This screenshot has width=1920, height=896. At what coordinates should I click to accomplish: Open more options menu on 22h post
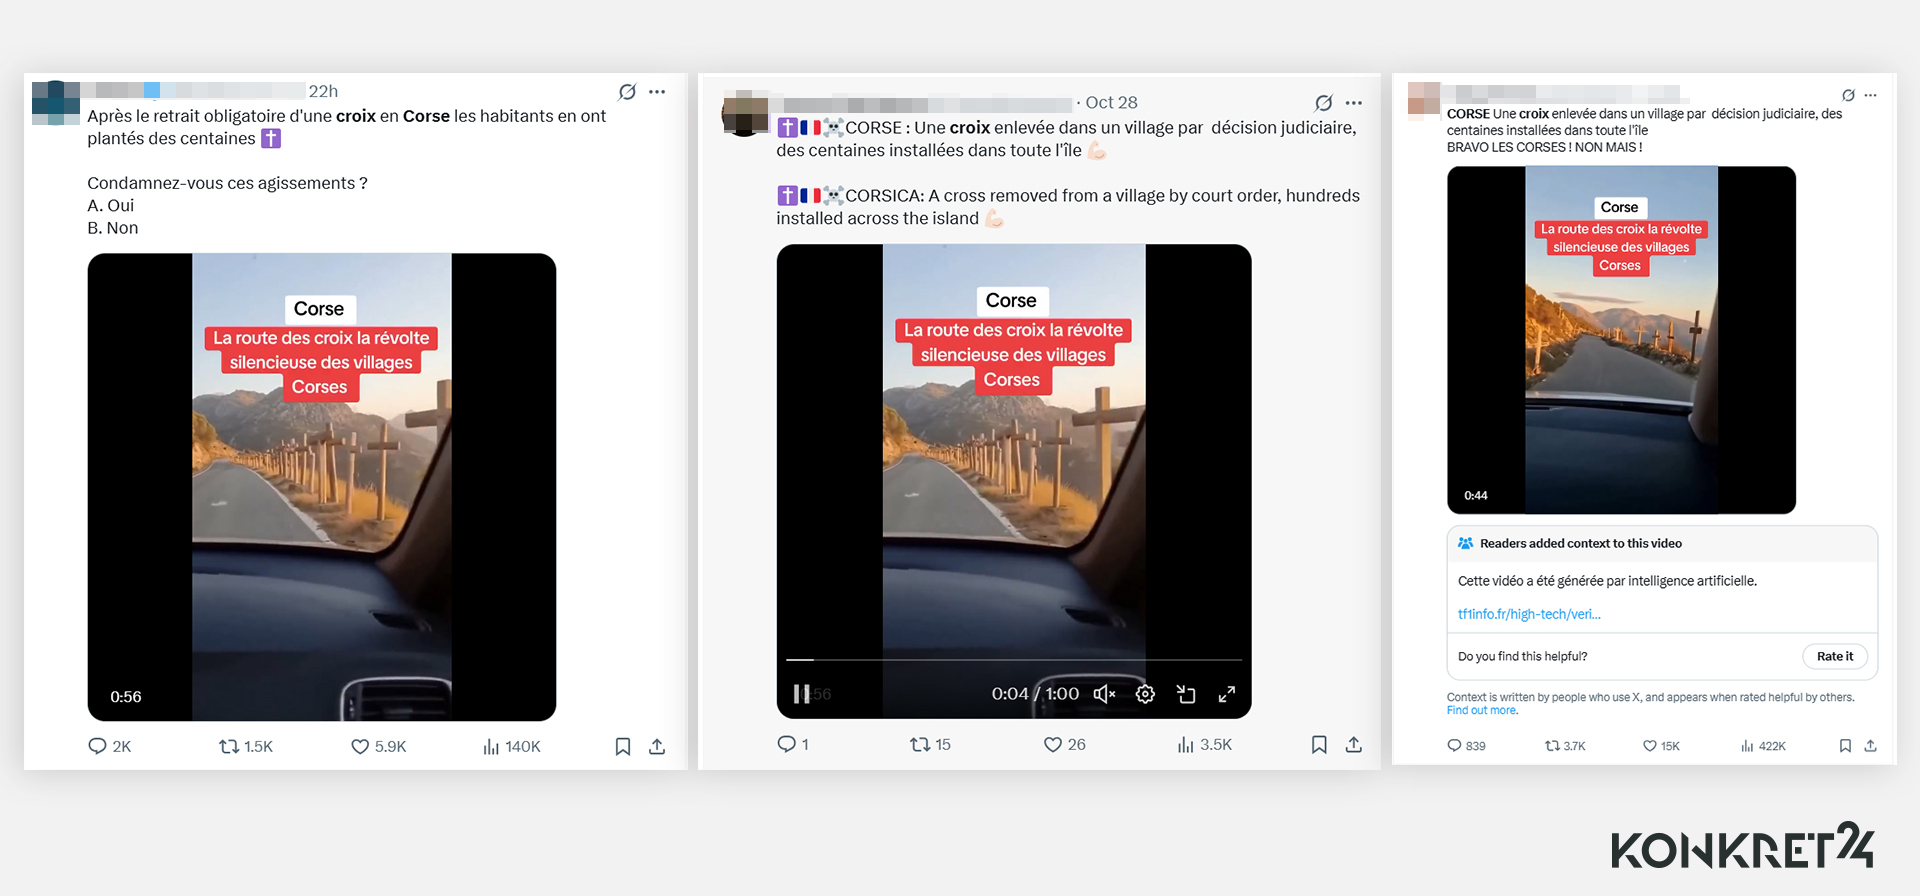click(657, 92)
